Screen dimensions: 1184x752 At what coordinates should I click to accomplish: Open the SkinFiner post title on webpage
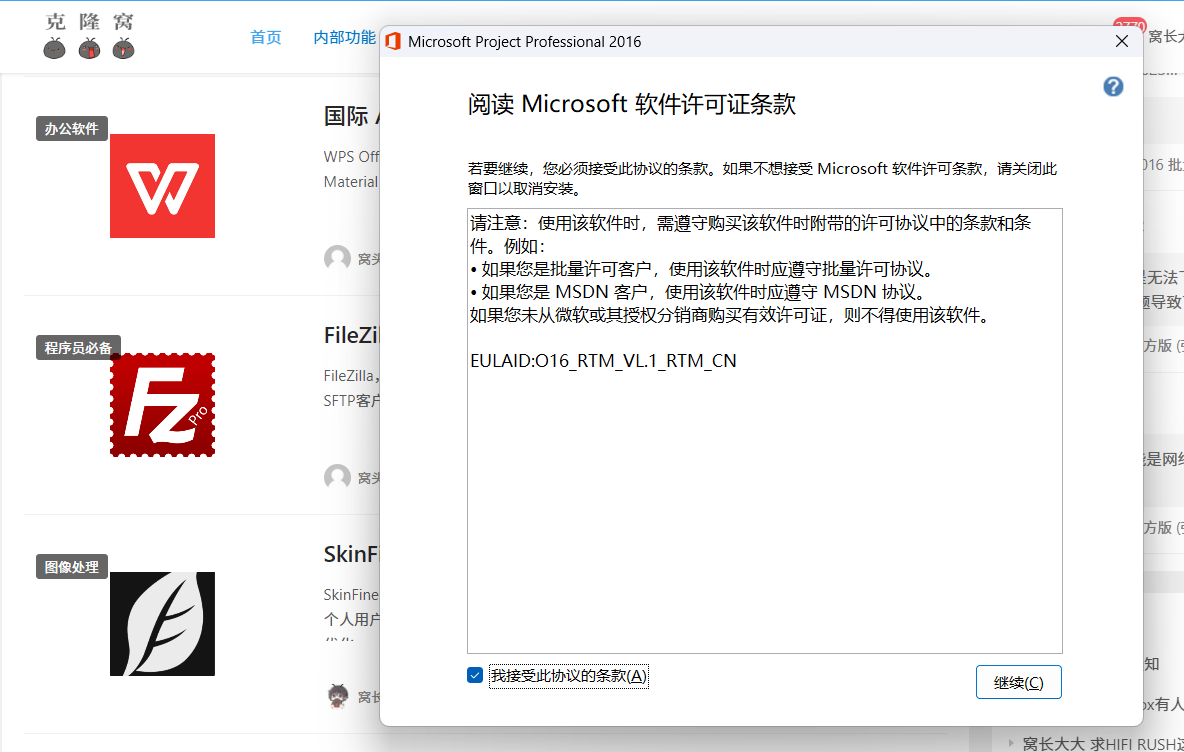pyautogui.click(x=351, y=554)
